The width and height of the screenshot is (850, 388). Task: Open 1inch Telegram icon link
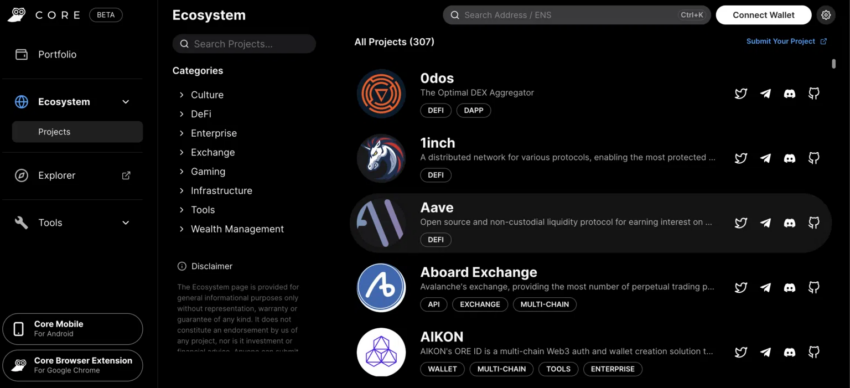(x=765, y=158)
